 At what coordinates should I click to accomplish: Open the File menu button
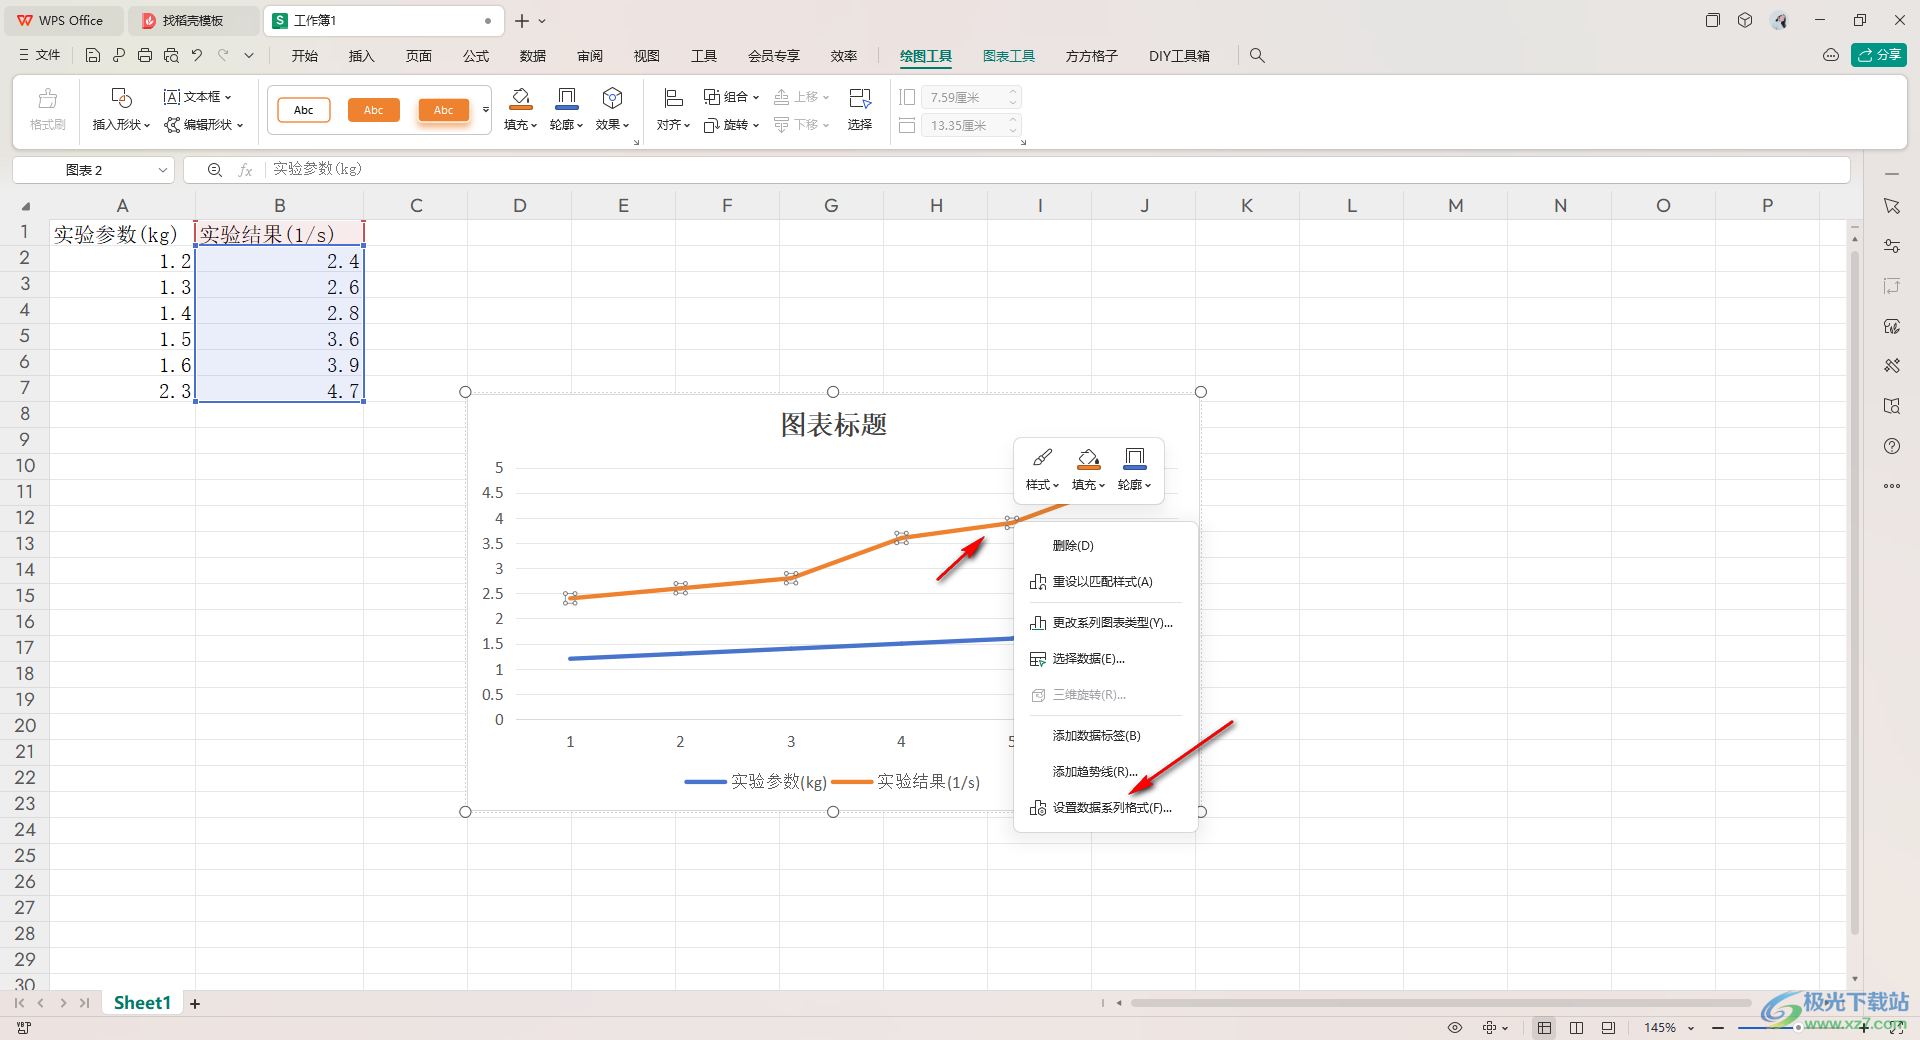[40, 56]
